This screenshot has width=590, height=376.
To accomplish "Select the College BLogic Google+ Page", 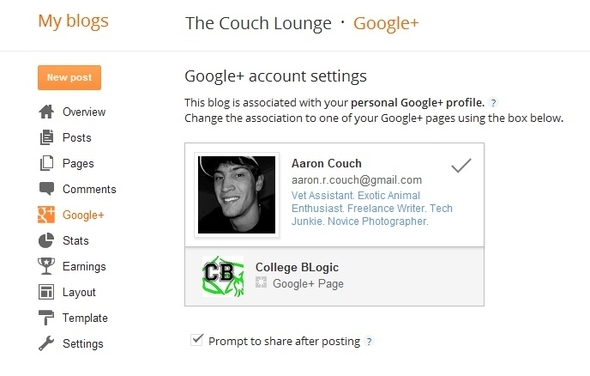I will (334, 276).
